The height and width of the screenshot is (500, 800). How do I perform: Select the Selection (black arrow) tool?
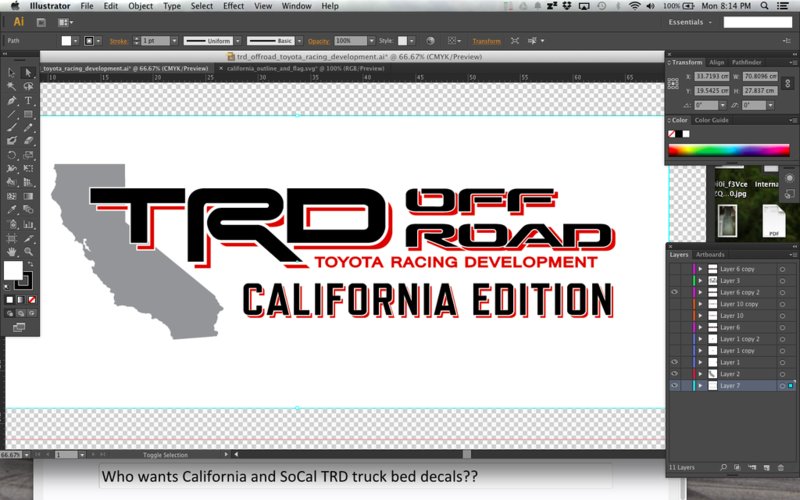(x=12, y=73)
